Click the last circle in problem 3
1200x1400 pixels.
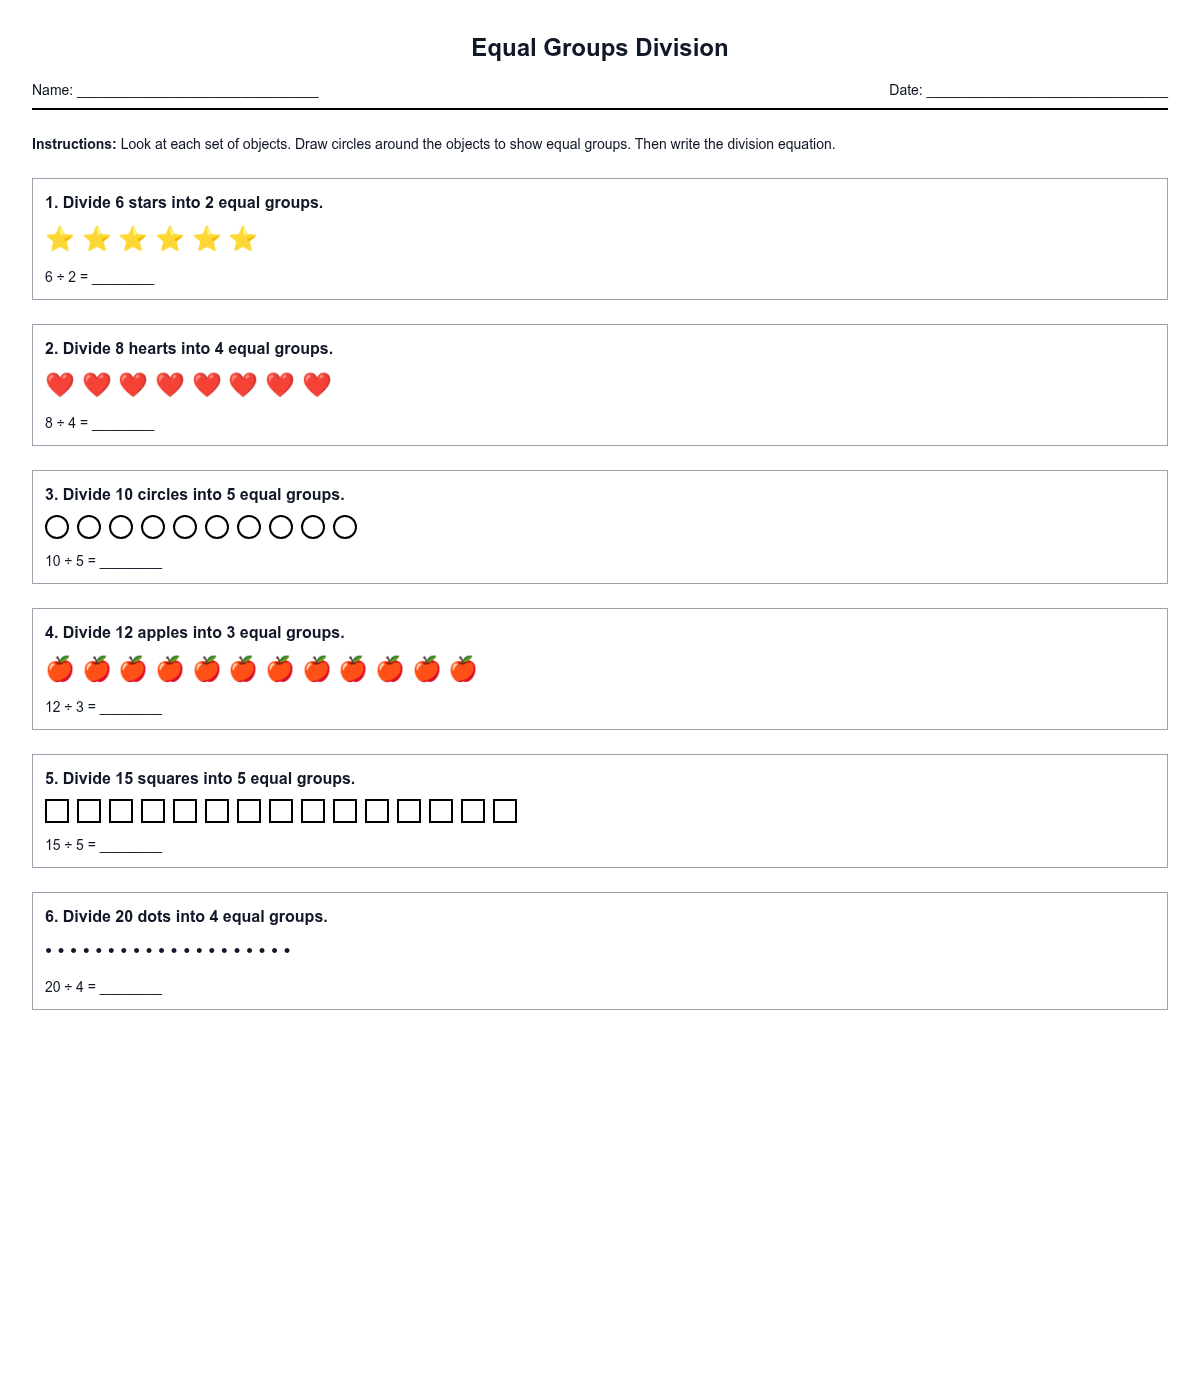[345, 527]
